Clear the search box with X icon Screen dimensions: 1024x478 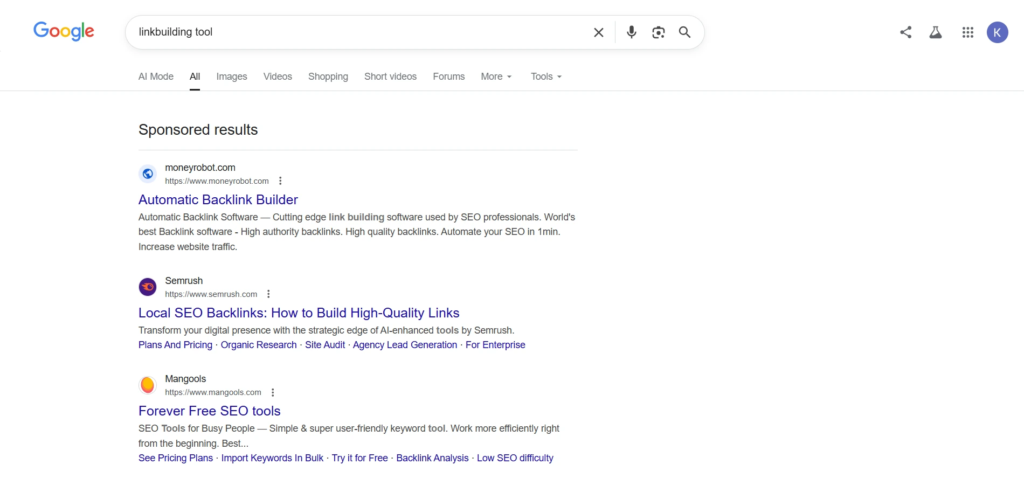(x=598, y=32)
